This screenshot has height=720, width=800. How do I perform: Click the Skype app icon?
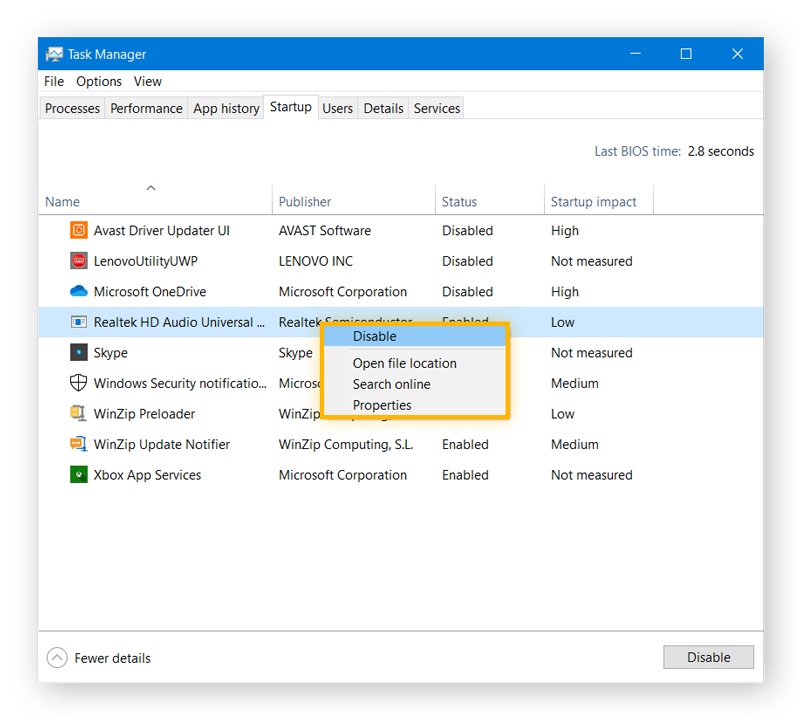point(79,353)
